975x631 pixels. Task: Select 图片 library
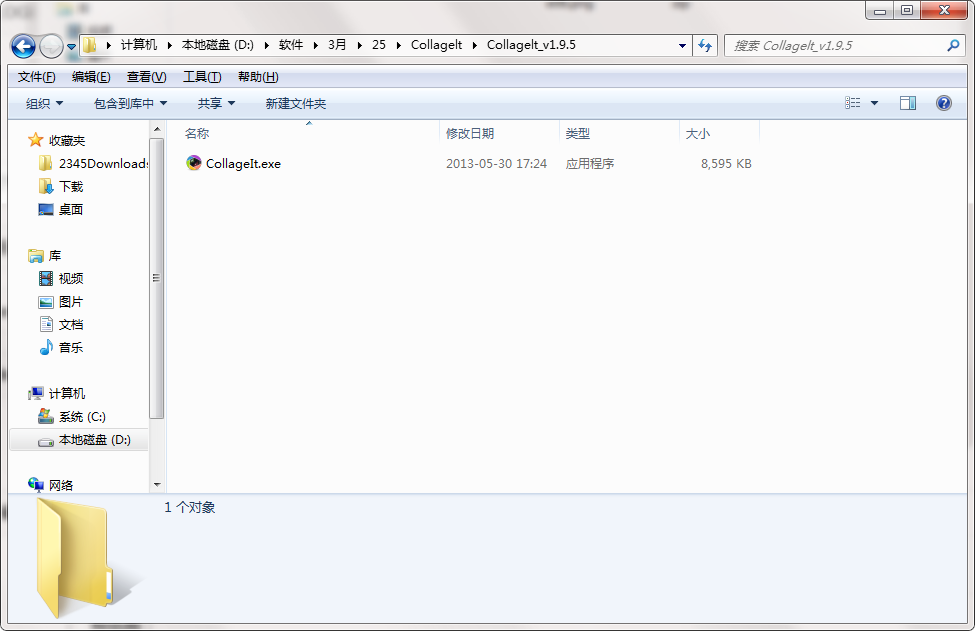click(x=71, y=302)
